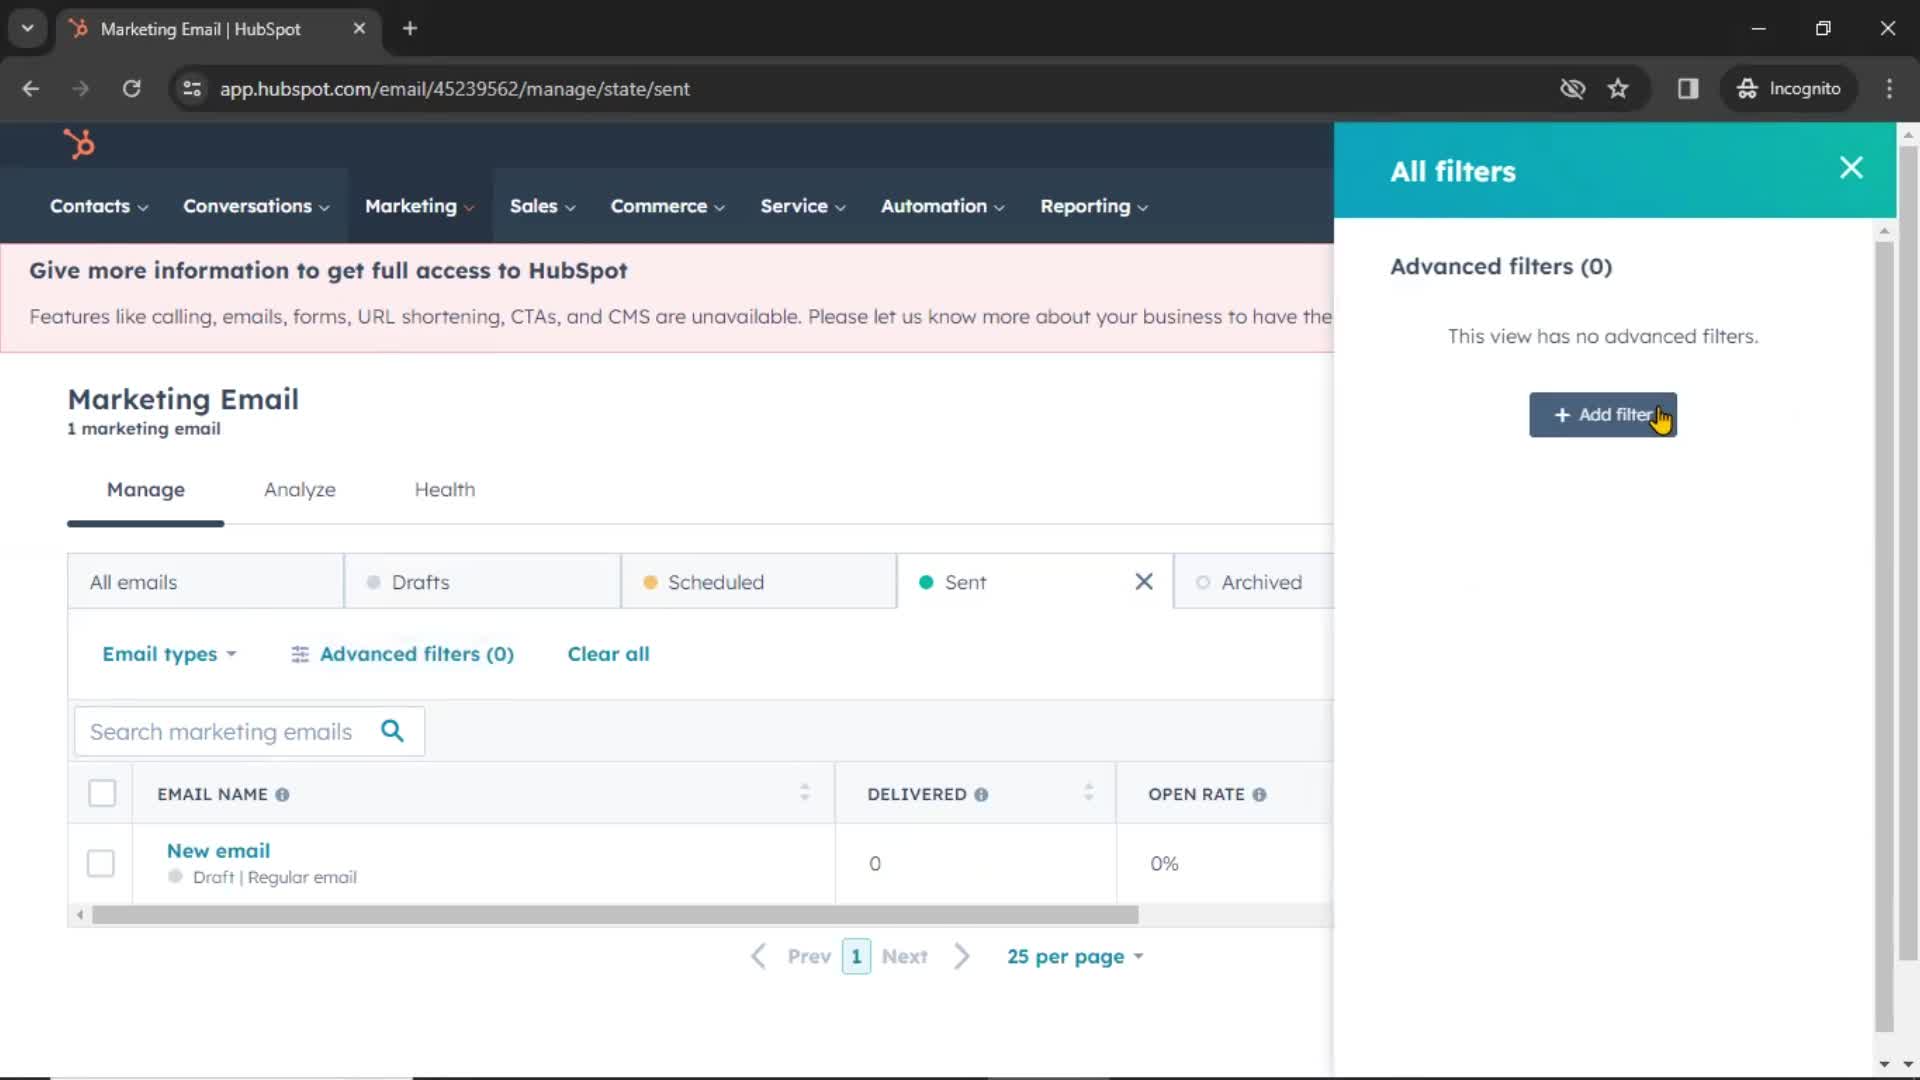Select the Scheduled view
Screen dimensions: 1920x1080
pos(759,582)
